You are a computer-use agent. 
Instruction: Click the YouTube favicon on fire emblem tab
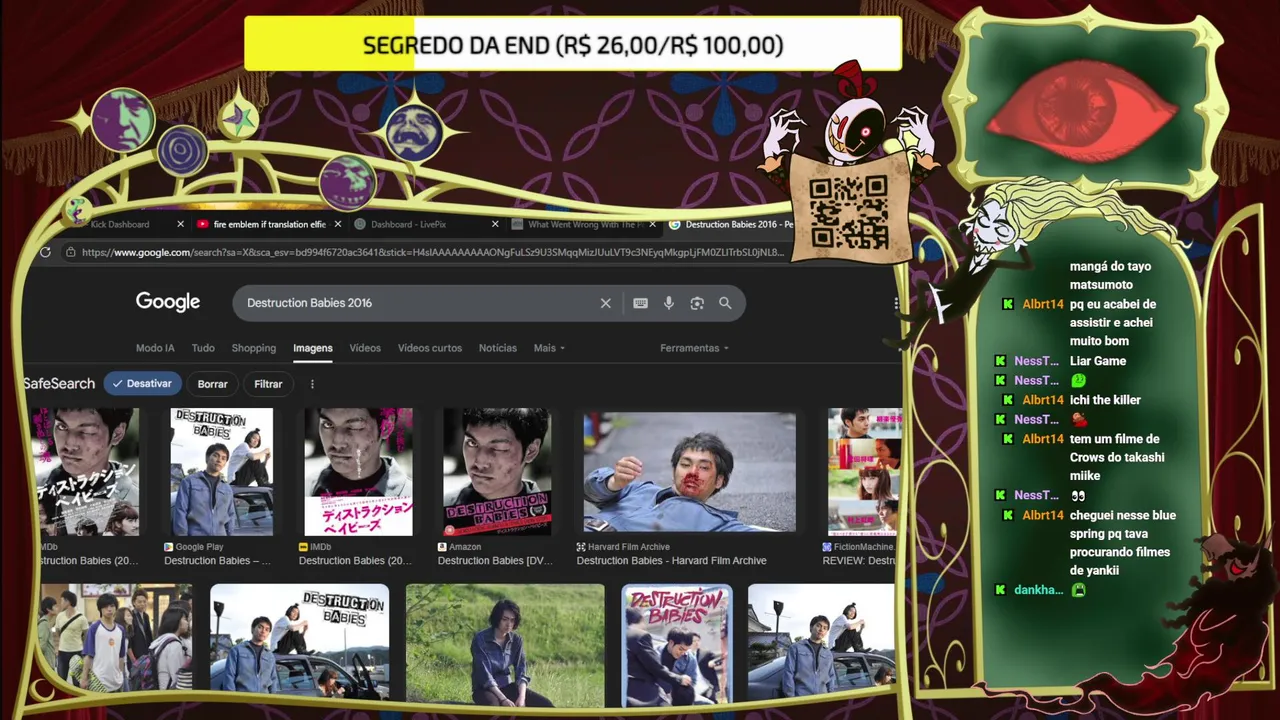pyautogui.click(x=203, y=224)
